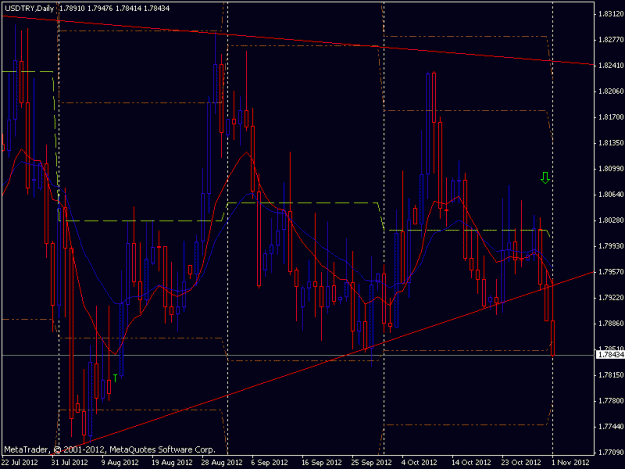Click the green down arrow marker on chart
This screenshot has height=469, width=625.
point(545,178)
